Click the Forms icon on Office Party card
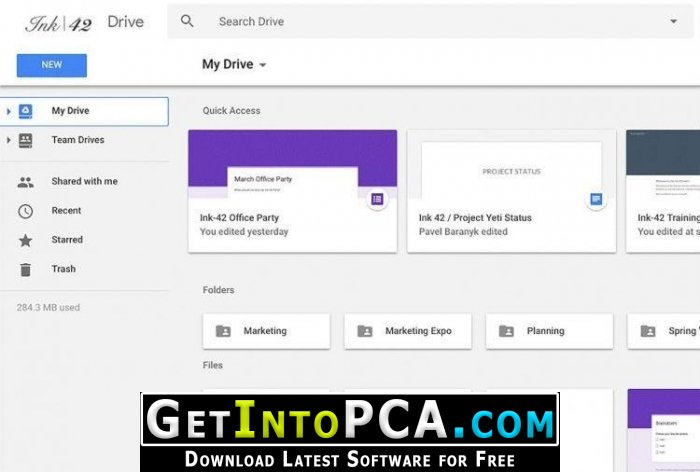This screenshot has height=472, width=700. click(x=377, y=199)
